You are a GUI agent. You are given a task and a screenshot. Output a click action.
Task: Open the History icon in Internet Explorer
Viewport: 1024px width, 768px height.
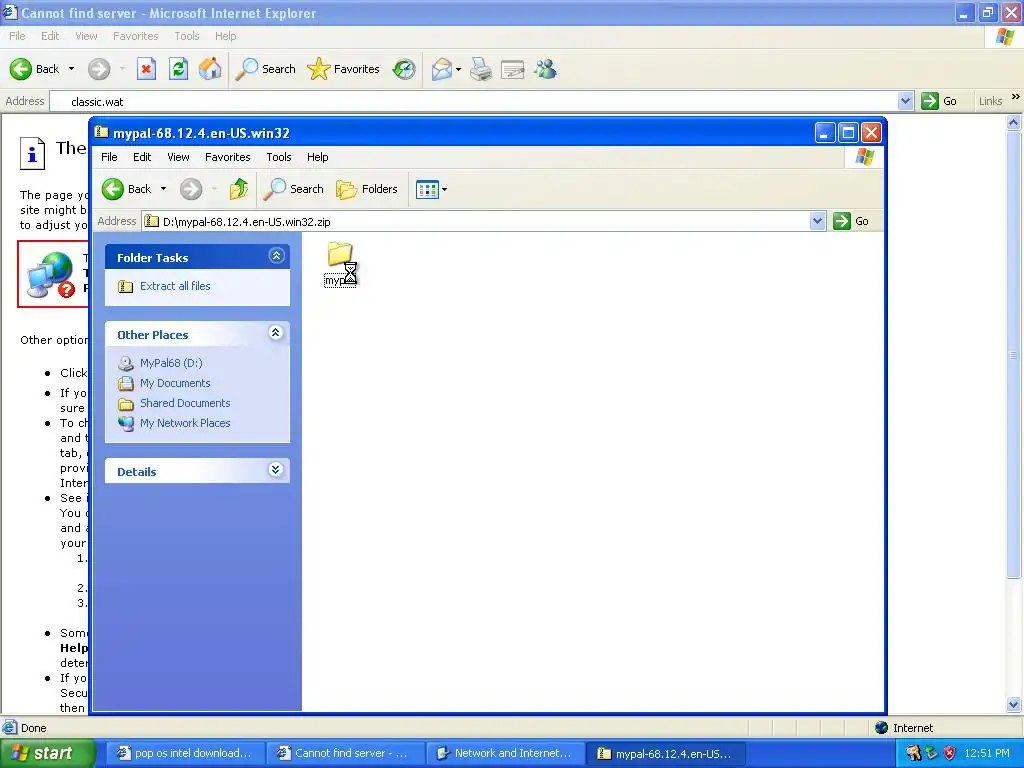tap(404, 69)
